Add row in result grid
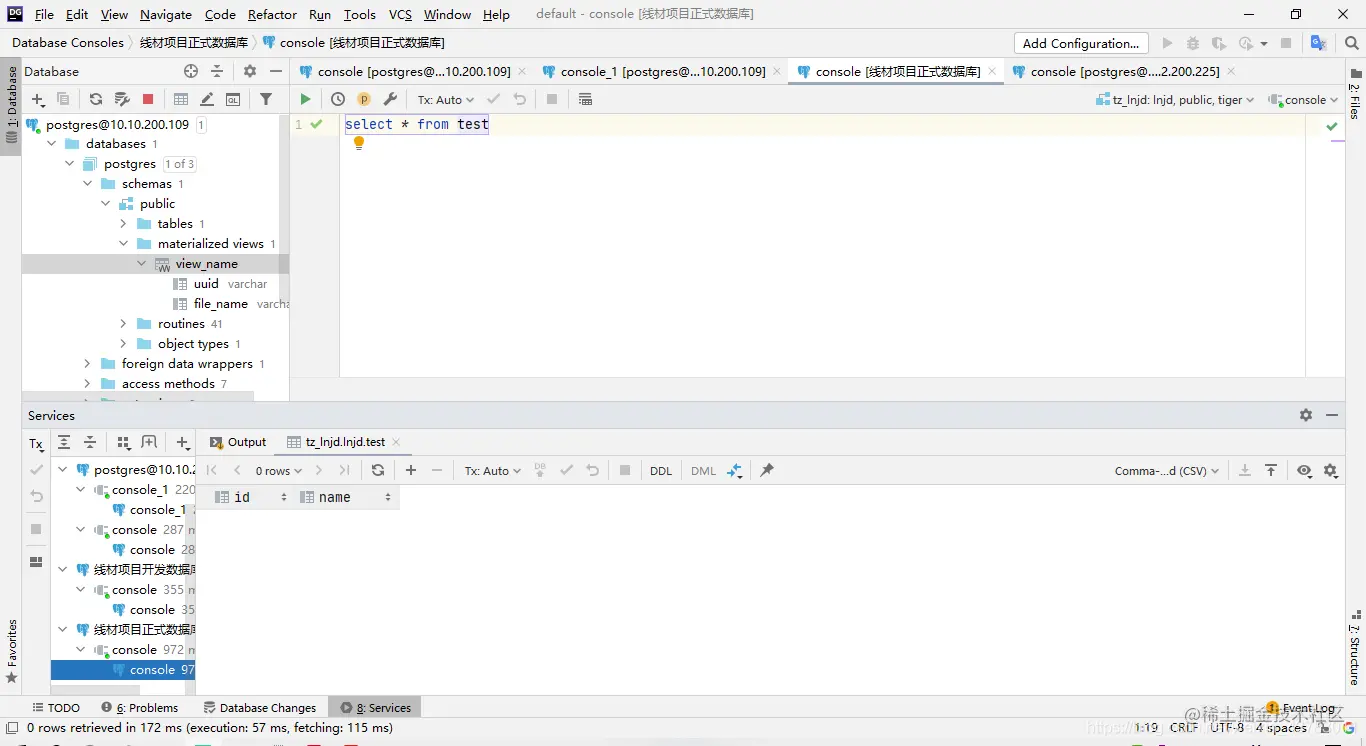 [411, 470]
